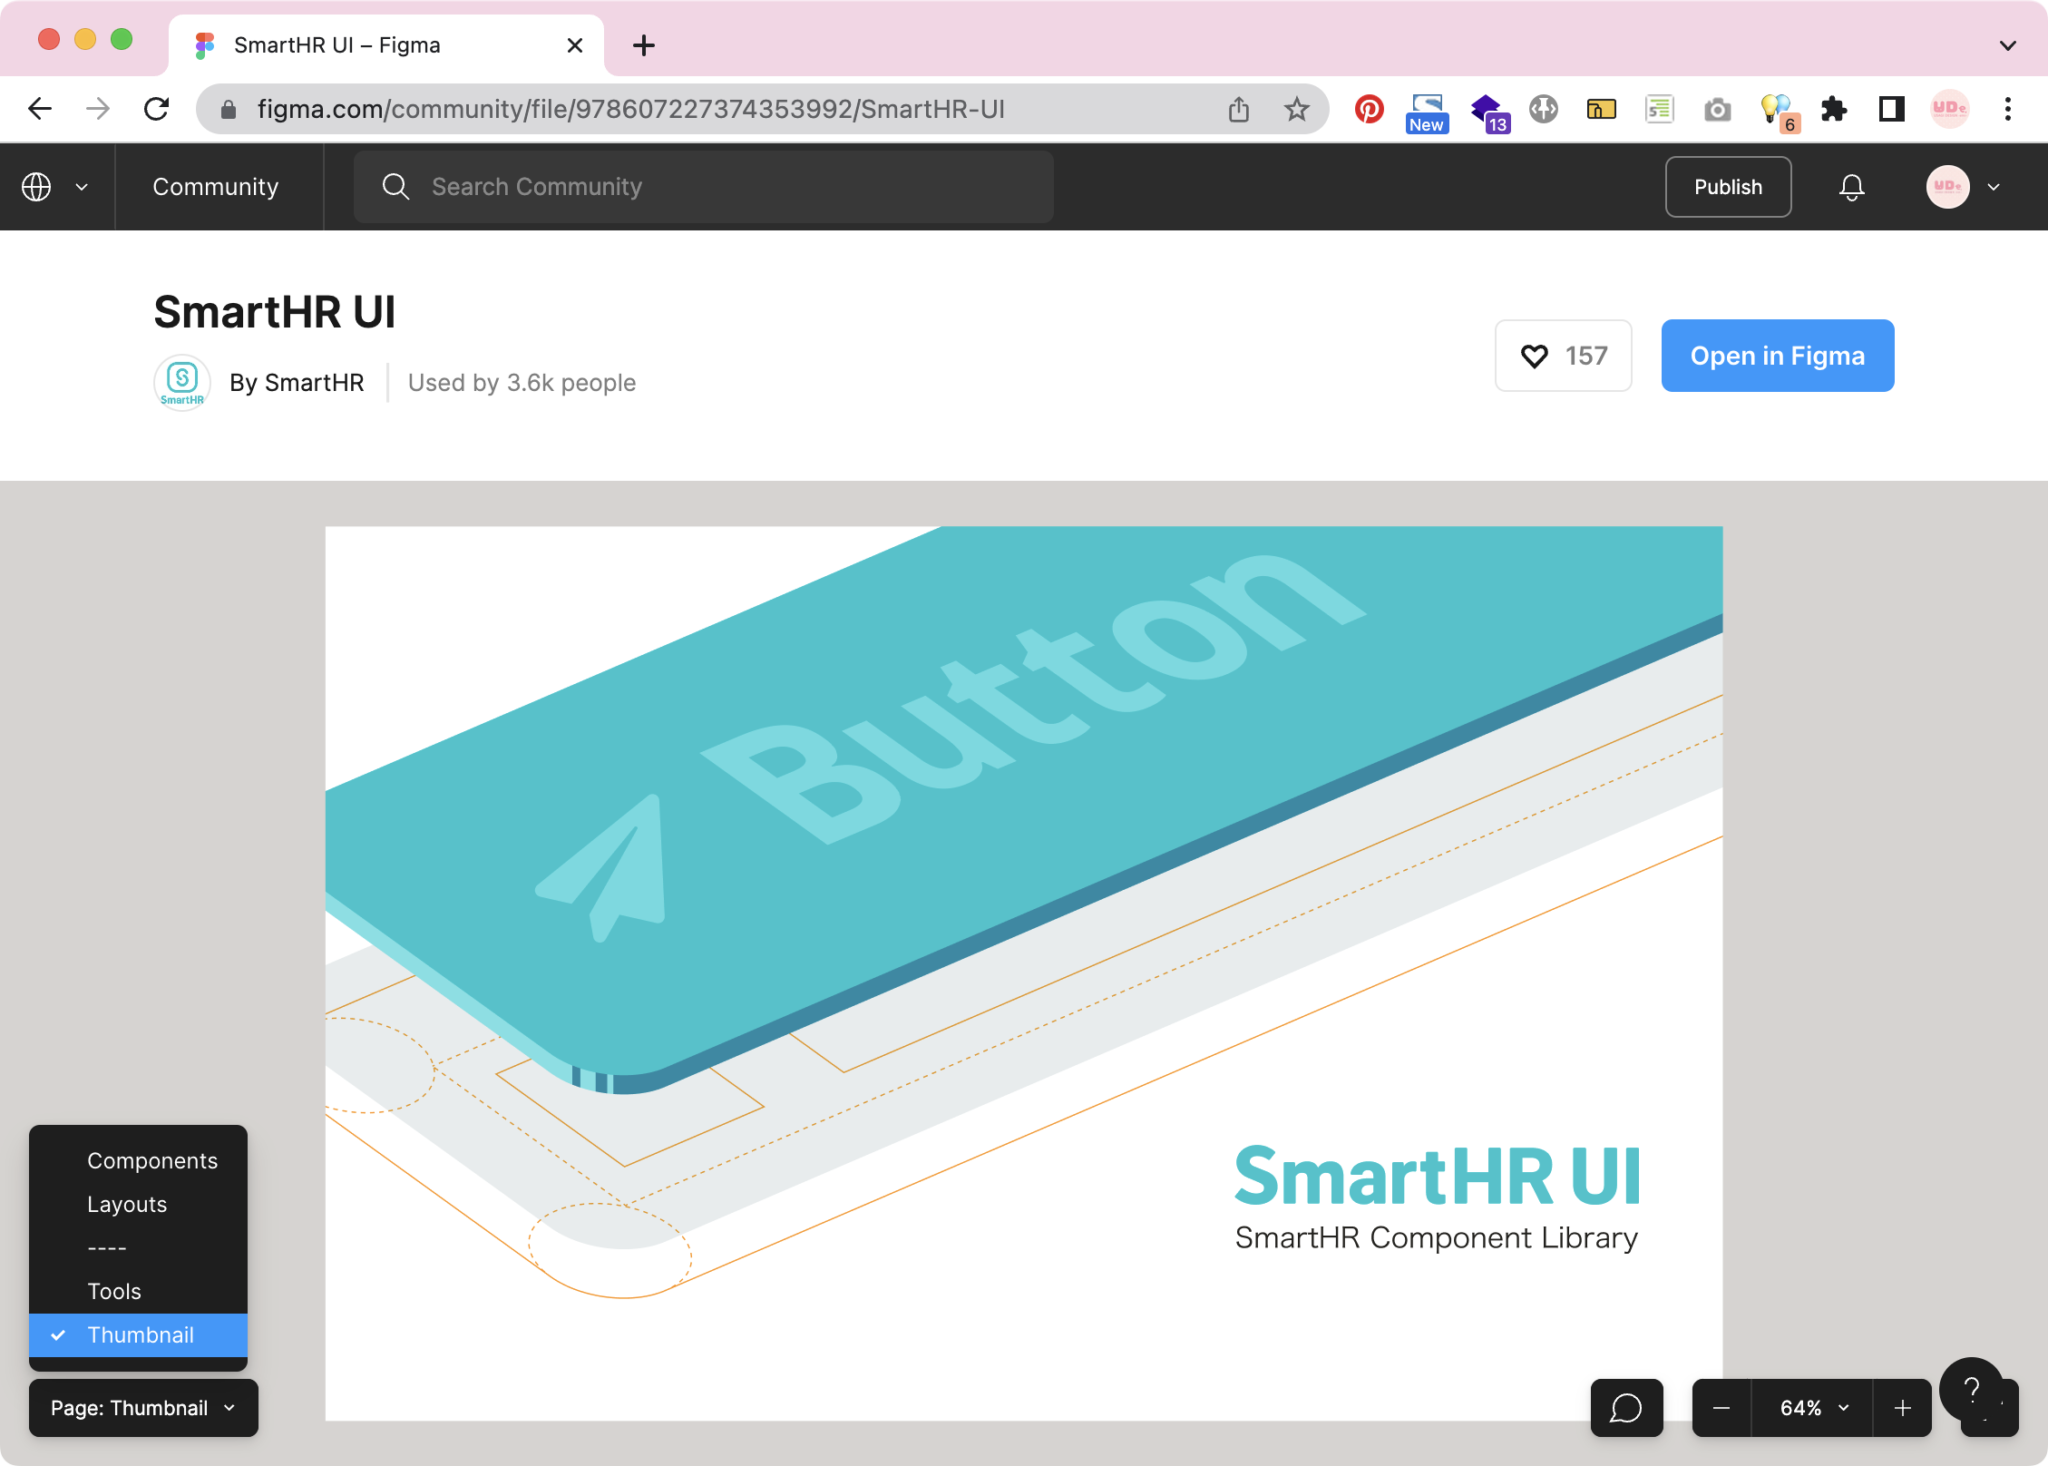
Task: Click the notifications bell icon
Action: pyautogui.click(x=1851, y=187)
